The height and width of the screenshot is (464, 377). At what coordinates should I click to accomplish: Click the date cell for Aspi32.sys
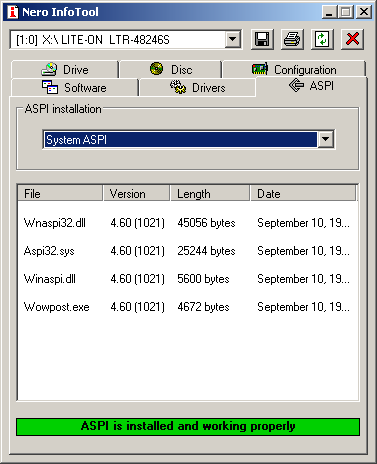coord(303,251)
